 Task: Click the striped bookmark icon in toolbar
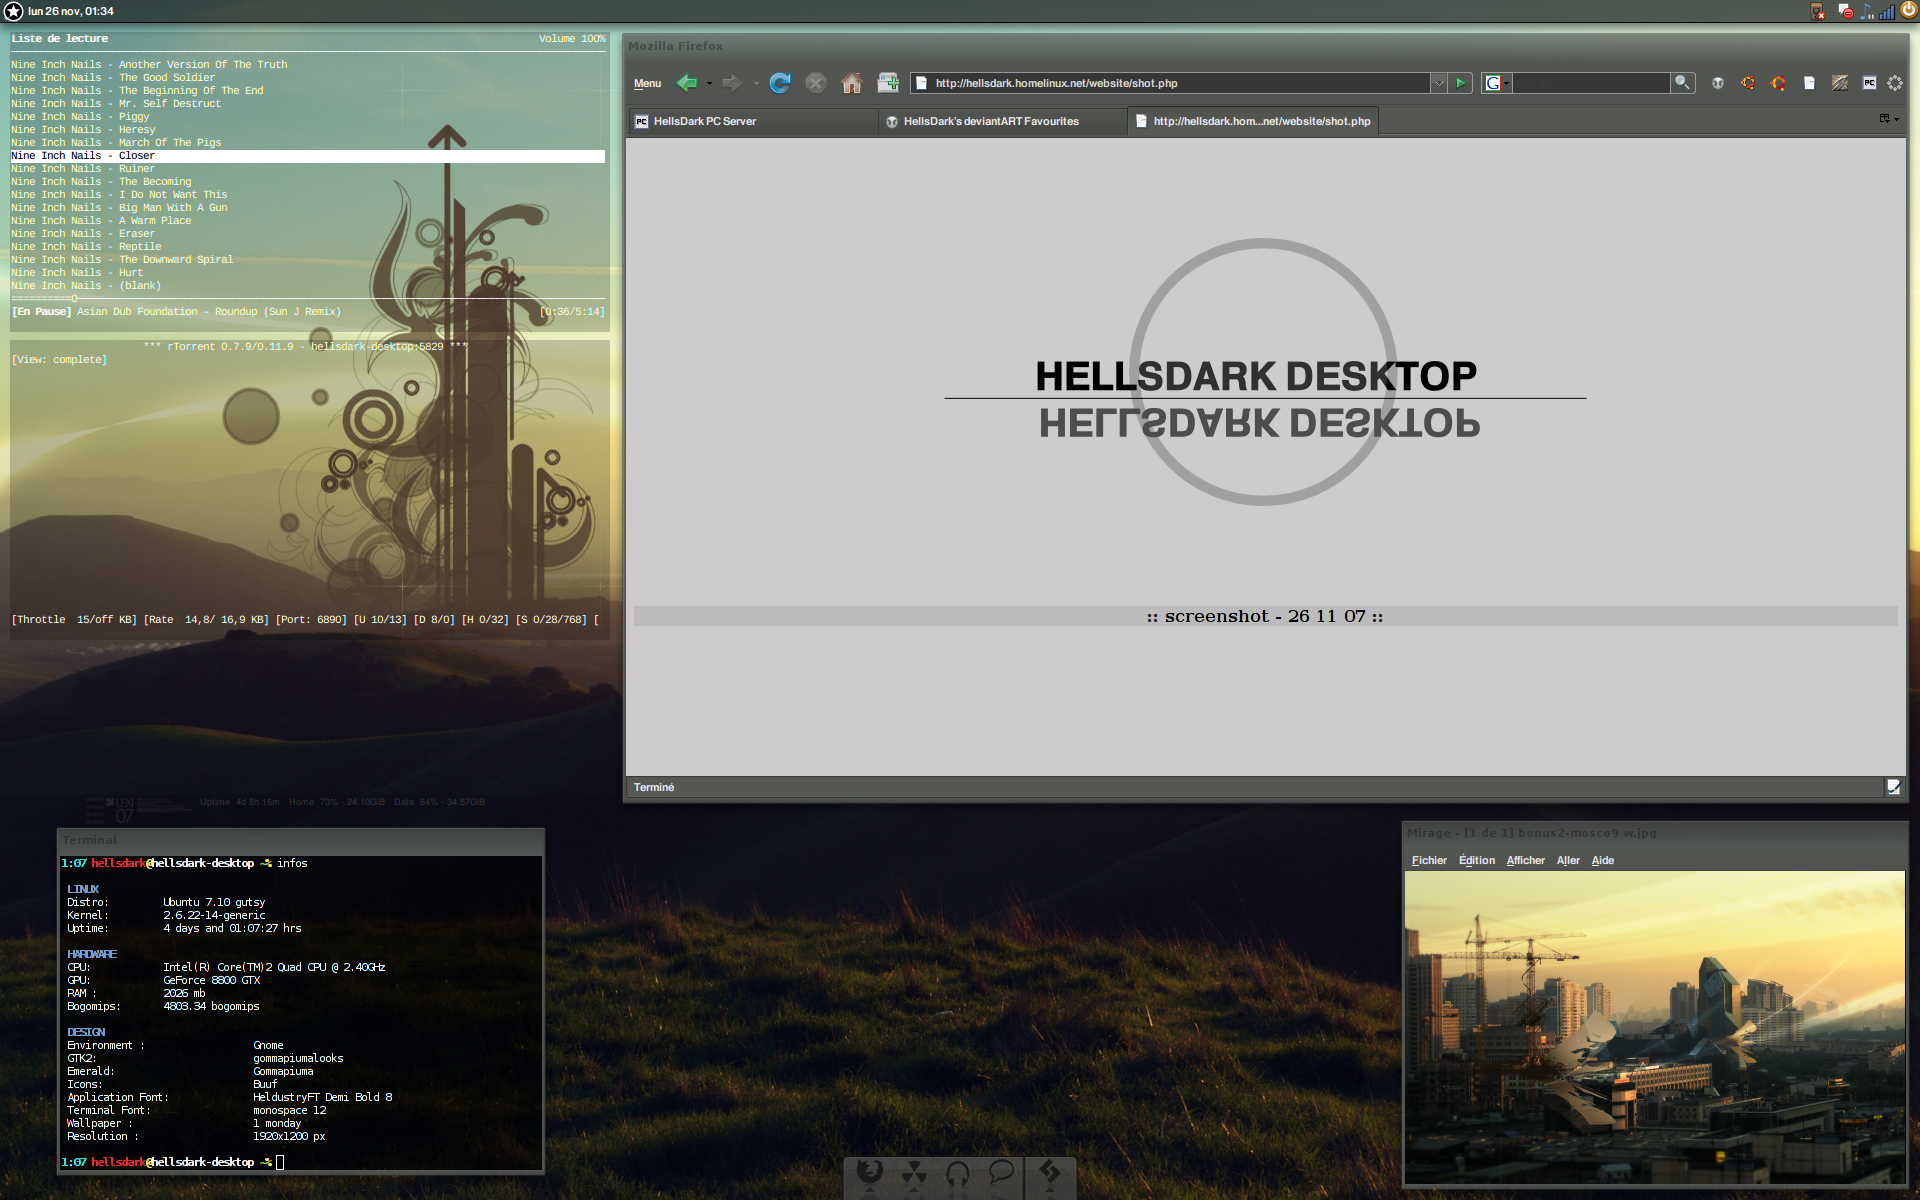(x=1839, y=83)
